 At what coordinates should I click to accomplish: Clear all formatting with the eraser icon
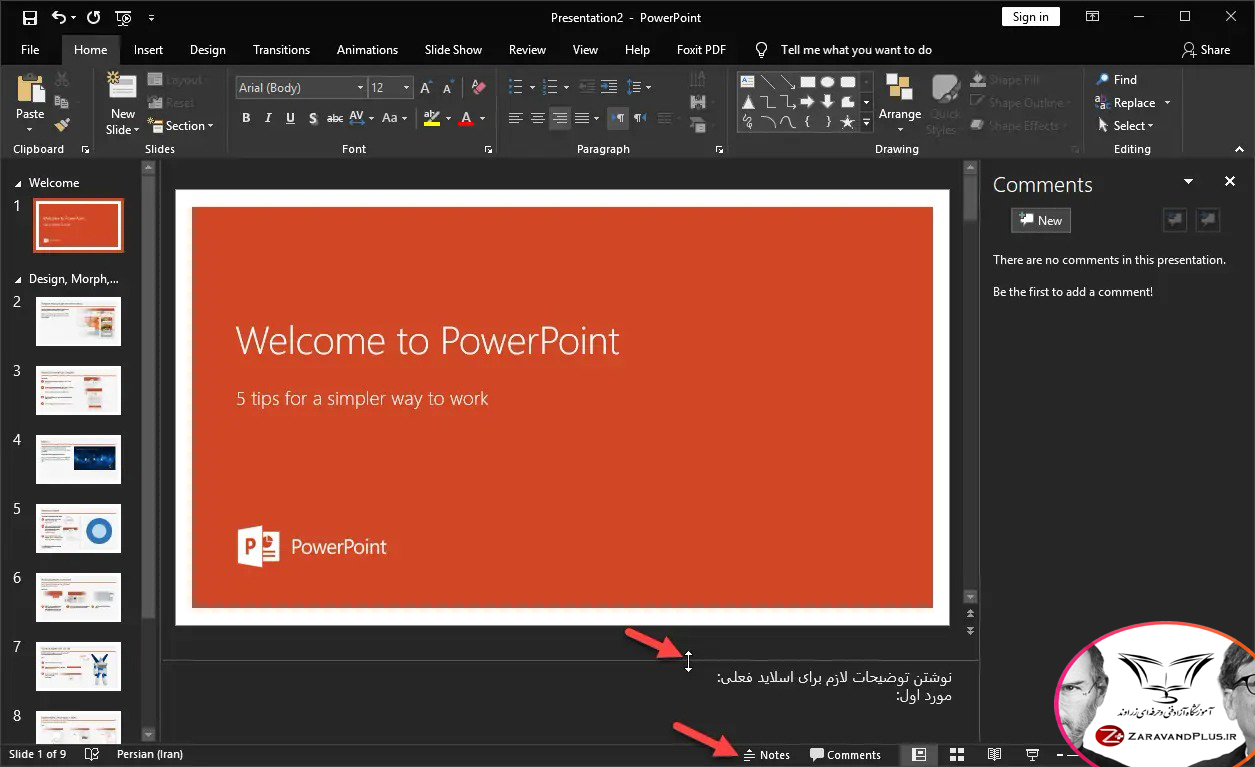coord(477,88)
